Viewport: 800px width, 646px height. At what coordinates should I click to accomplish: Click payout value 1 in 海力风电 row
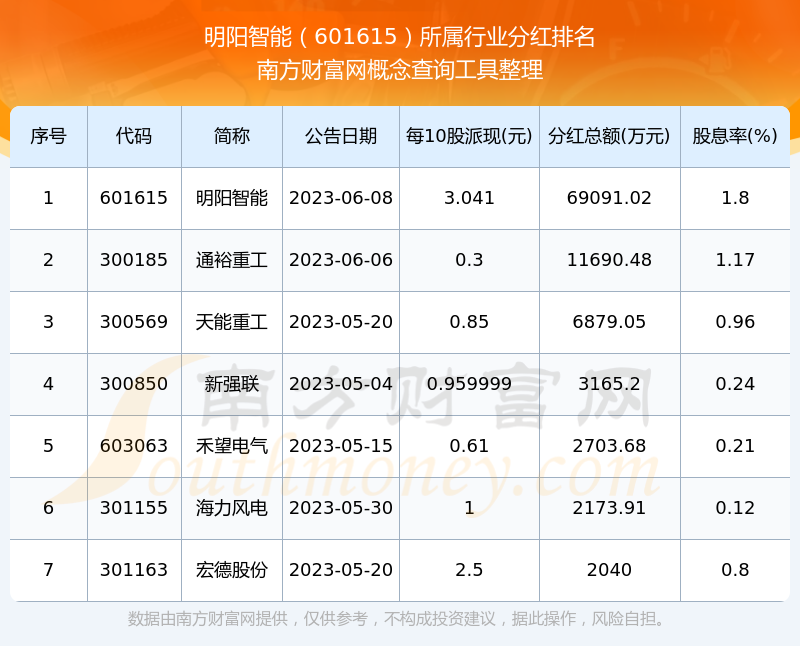tap(469, 508)
